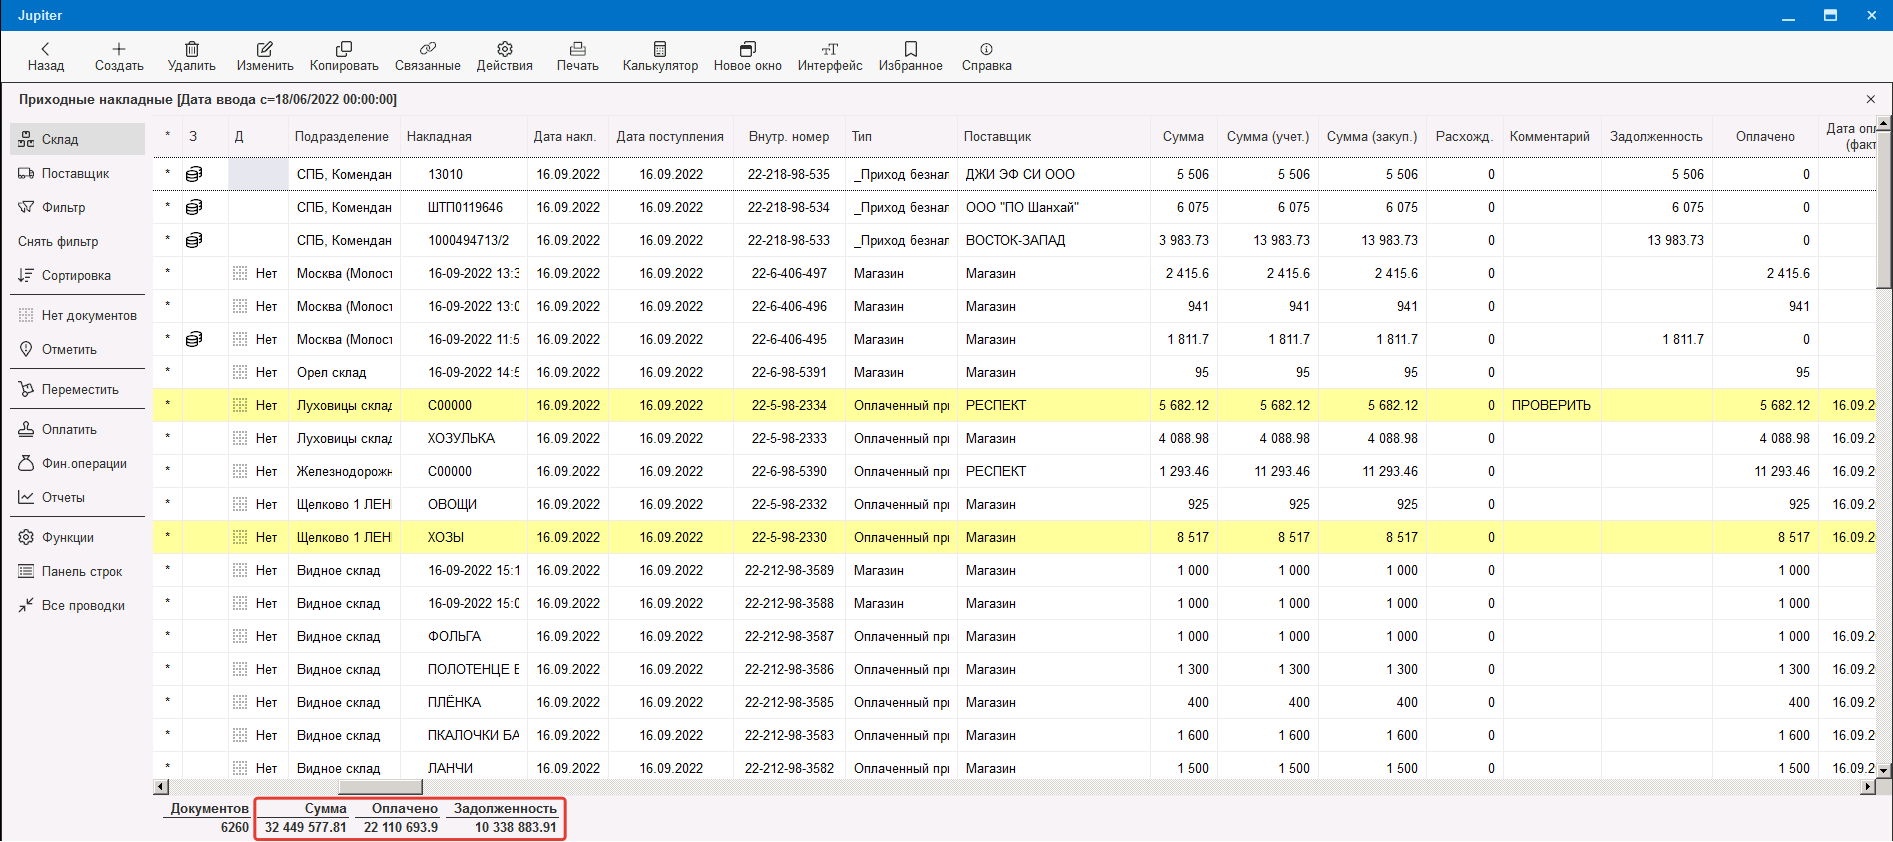Open Связанные linked documents
Screen dimensions: 1893x842
(428, 57)
